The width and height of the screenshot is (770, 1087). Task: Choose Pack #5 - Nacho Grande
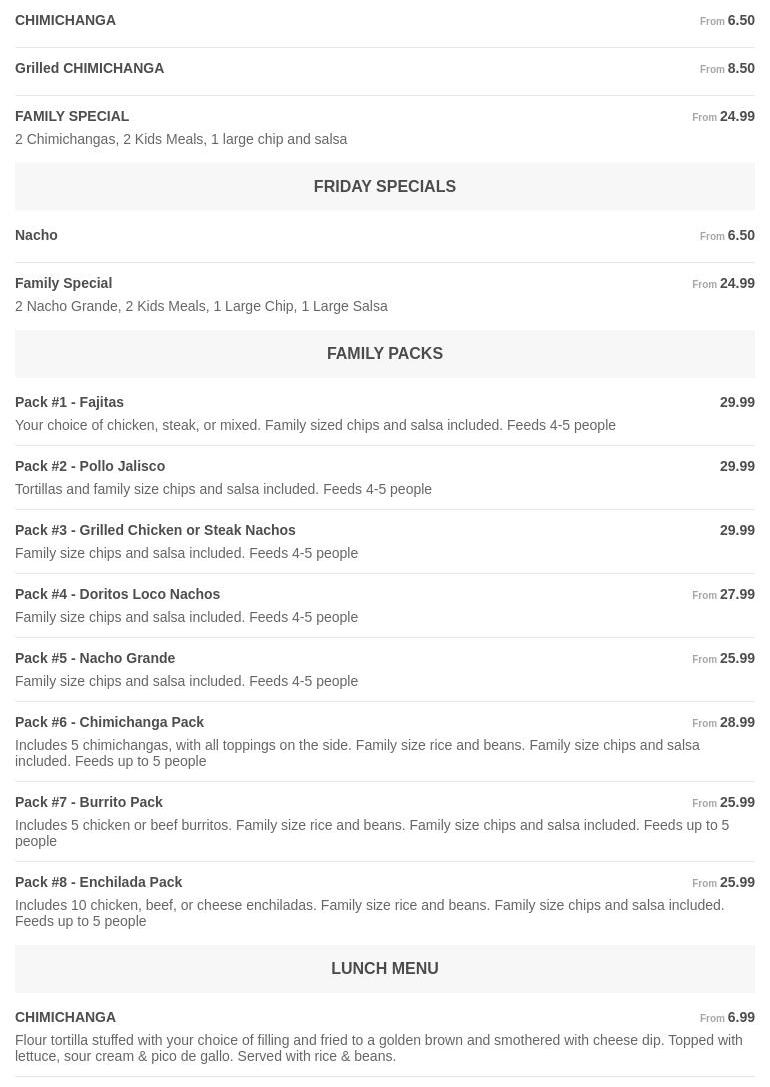95,658
